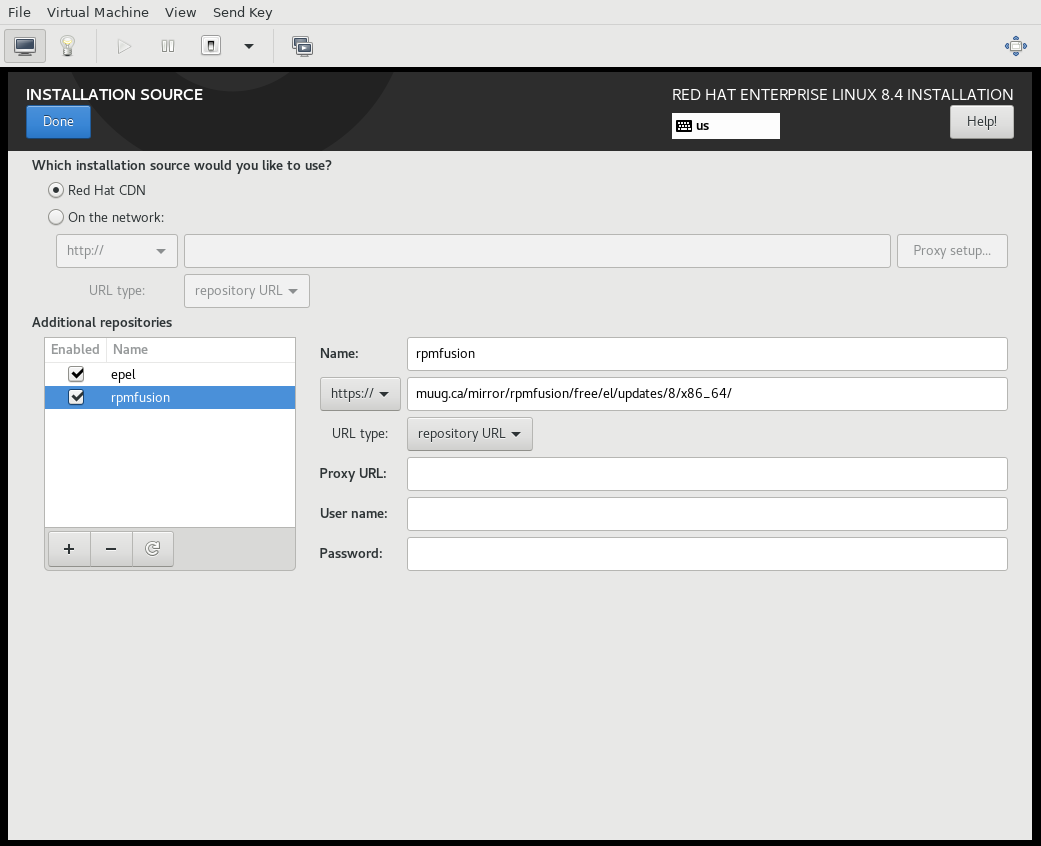Image resolution: width=1041 pixels, height=846 pixels.
Task: Remove selected repository with minus button
Action: pos(111,549)
